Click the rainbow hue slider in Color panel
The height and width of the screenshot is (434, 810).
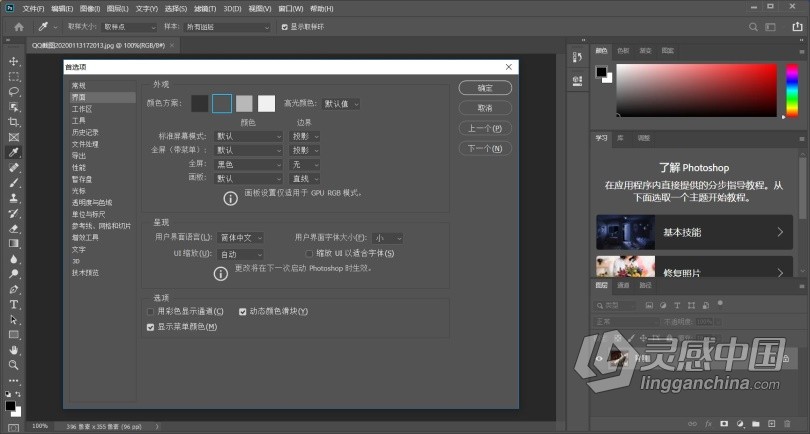(792, 90)
